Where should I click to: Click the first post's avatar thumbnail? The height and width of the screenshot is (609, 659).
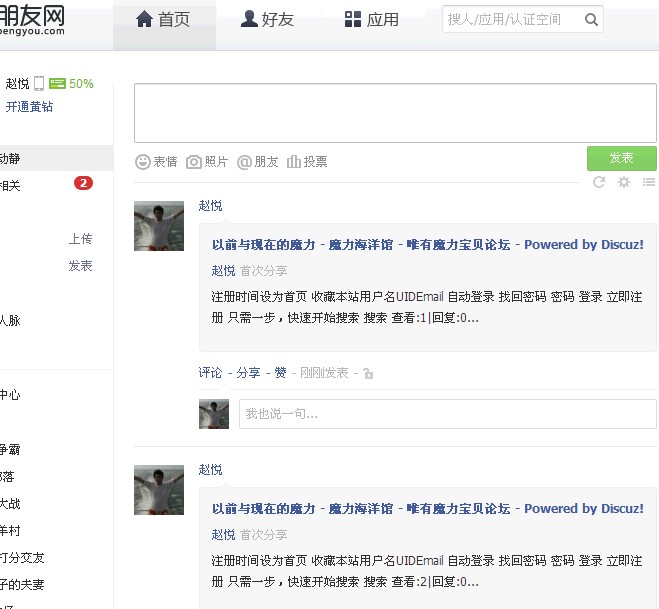(x=159, y=225)
